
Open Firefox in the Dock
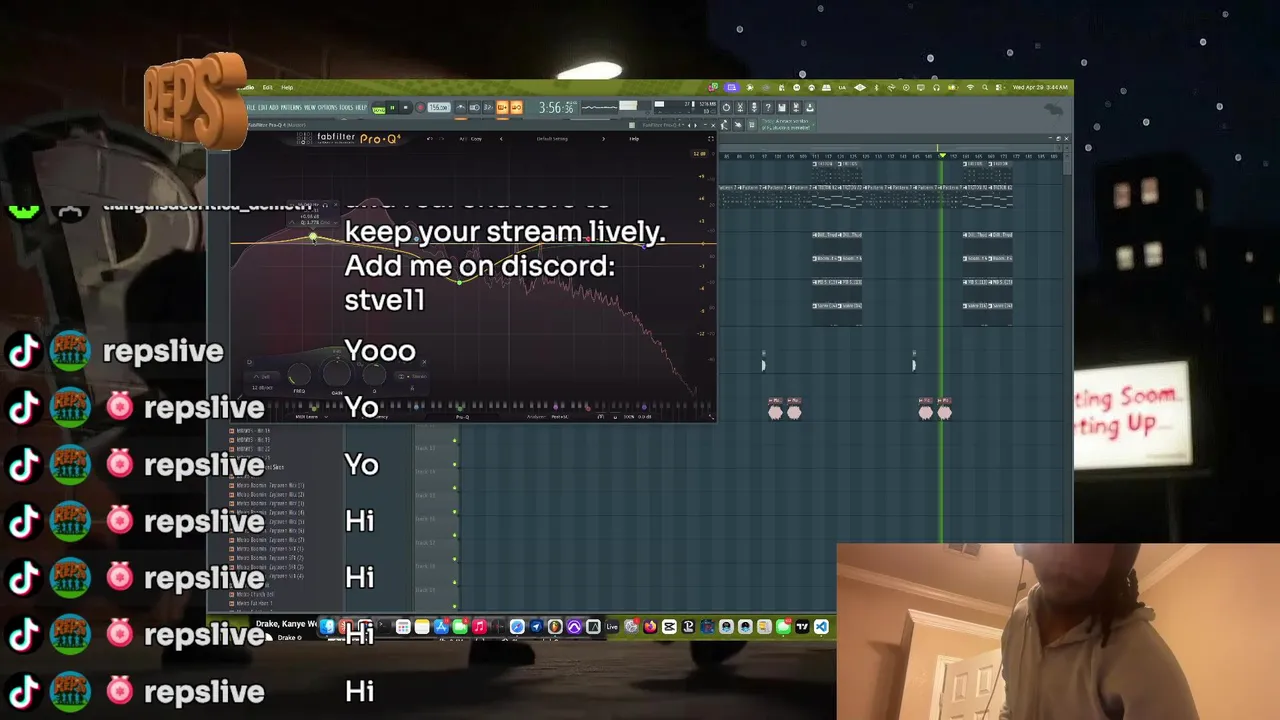pyautogui.click(x=650, y=627)
